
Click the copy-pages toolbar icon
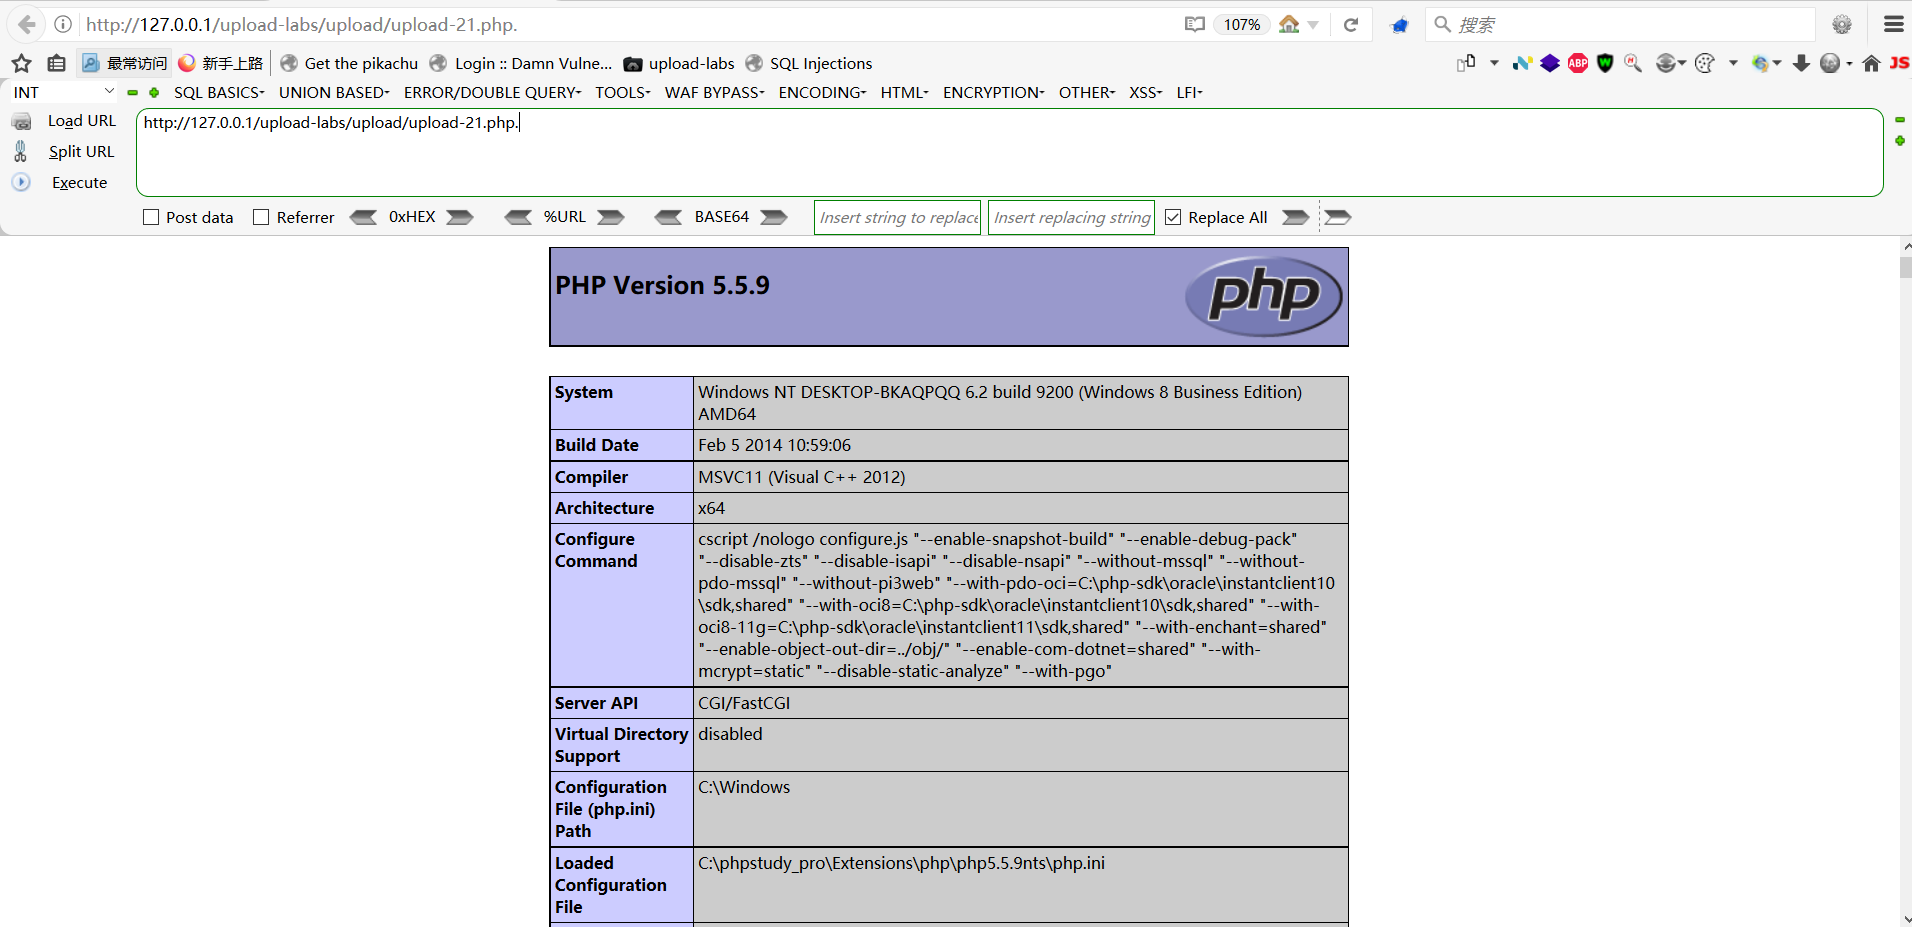click(x=1466, y=63)
